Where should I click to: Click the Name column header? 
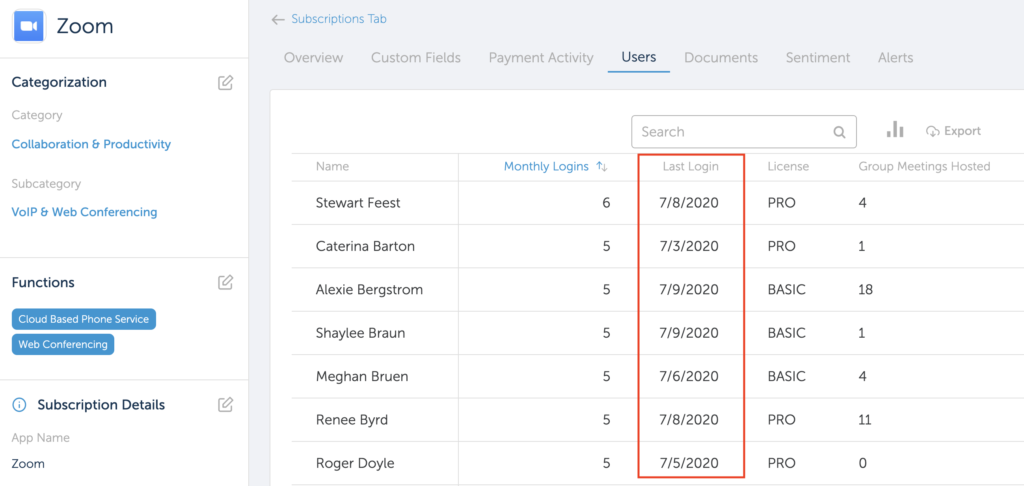pyautogui.click(x=332, y=167)
